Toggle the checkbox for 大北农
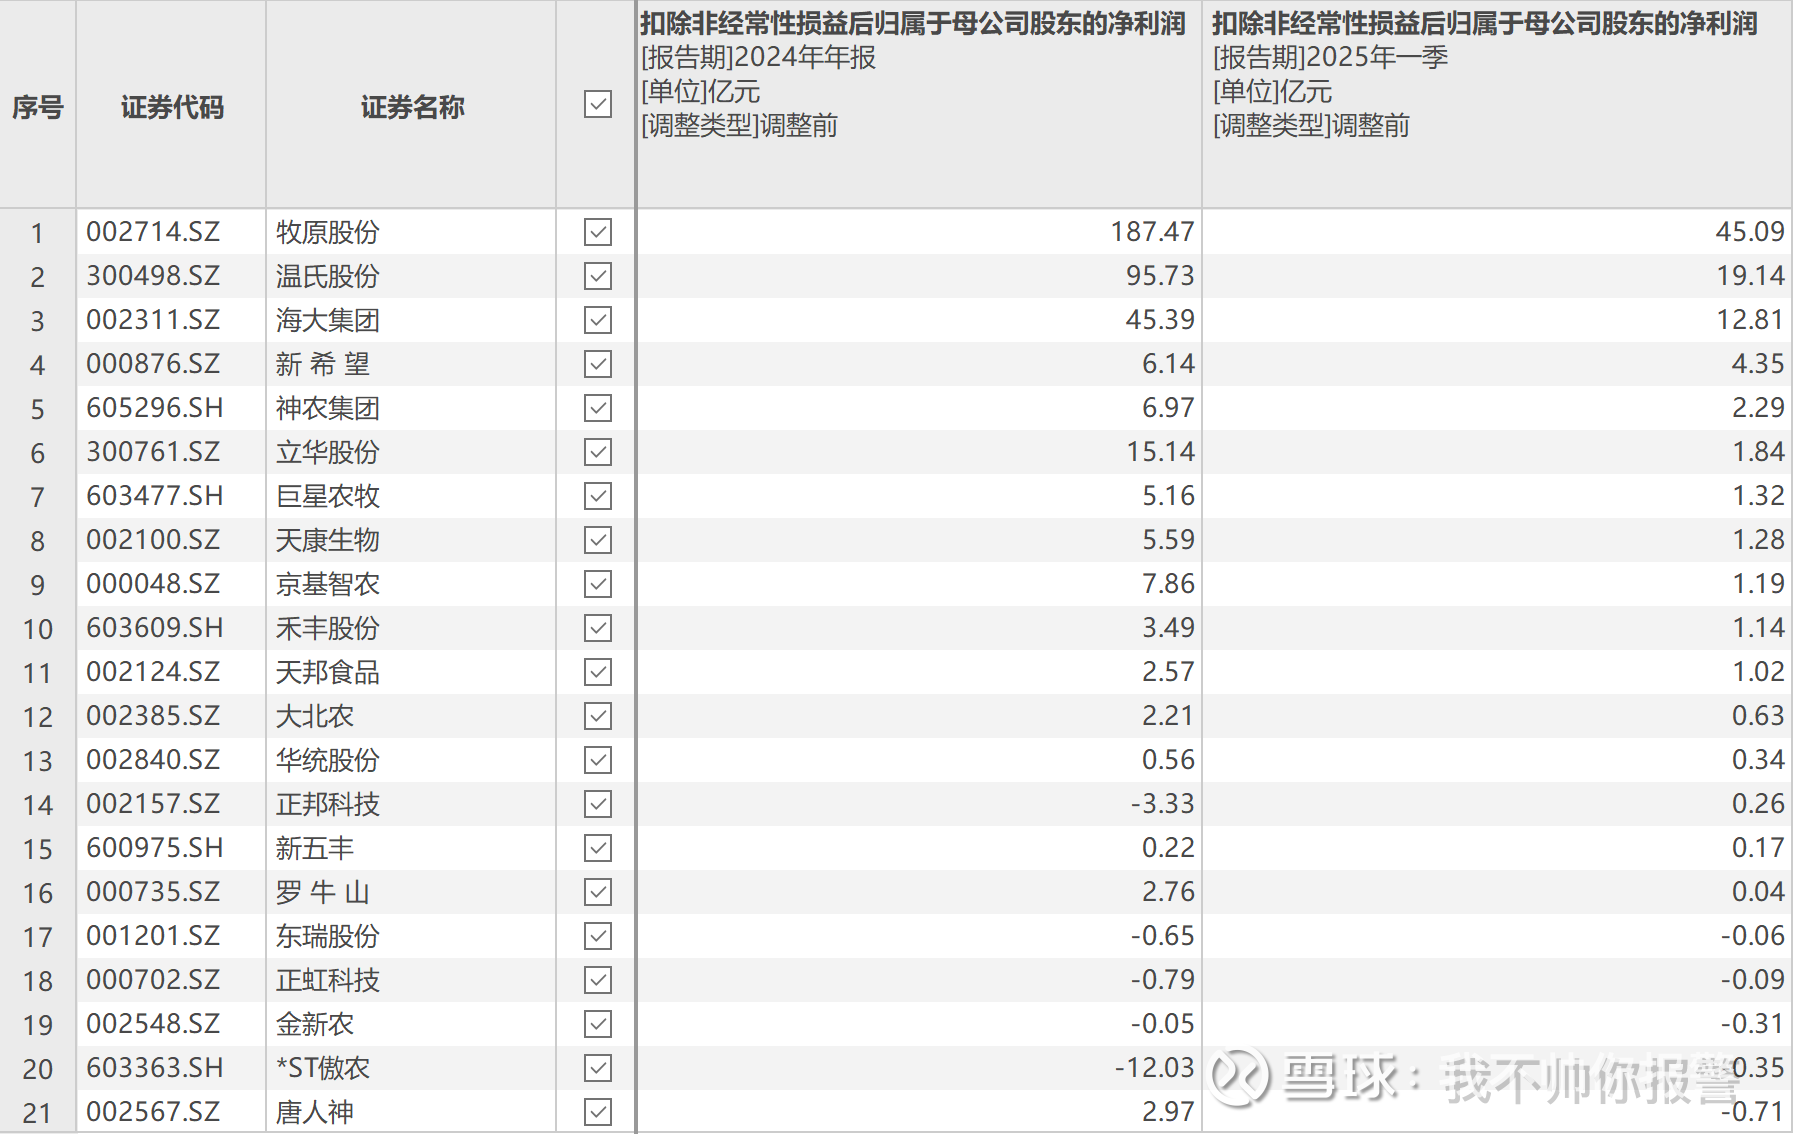 (598, 716)
